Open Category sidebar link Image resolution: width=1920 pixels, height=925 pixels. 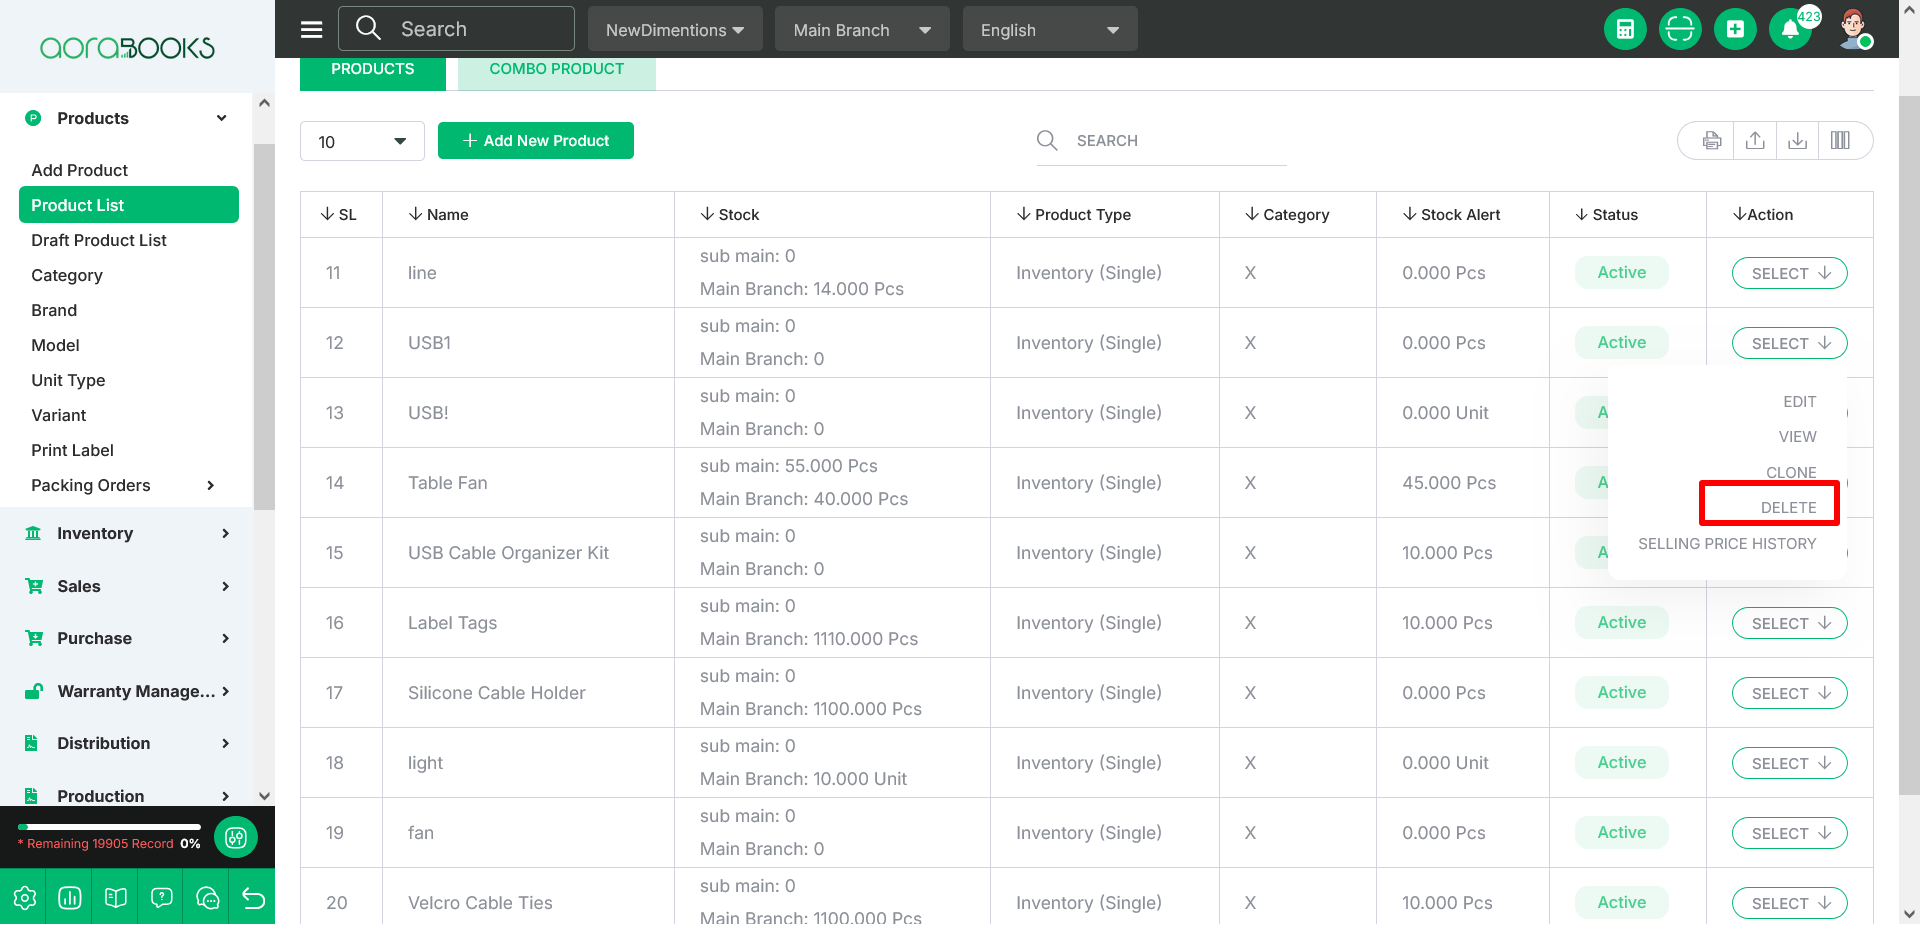(x=67, y=275)
